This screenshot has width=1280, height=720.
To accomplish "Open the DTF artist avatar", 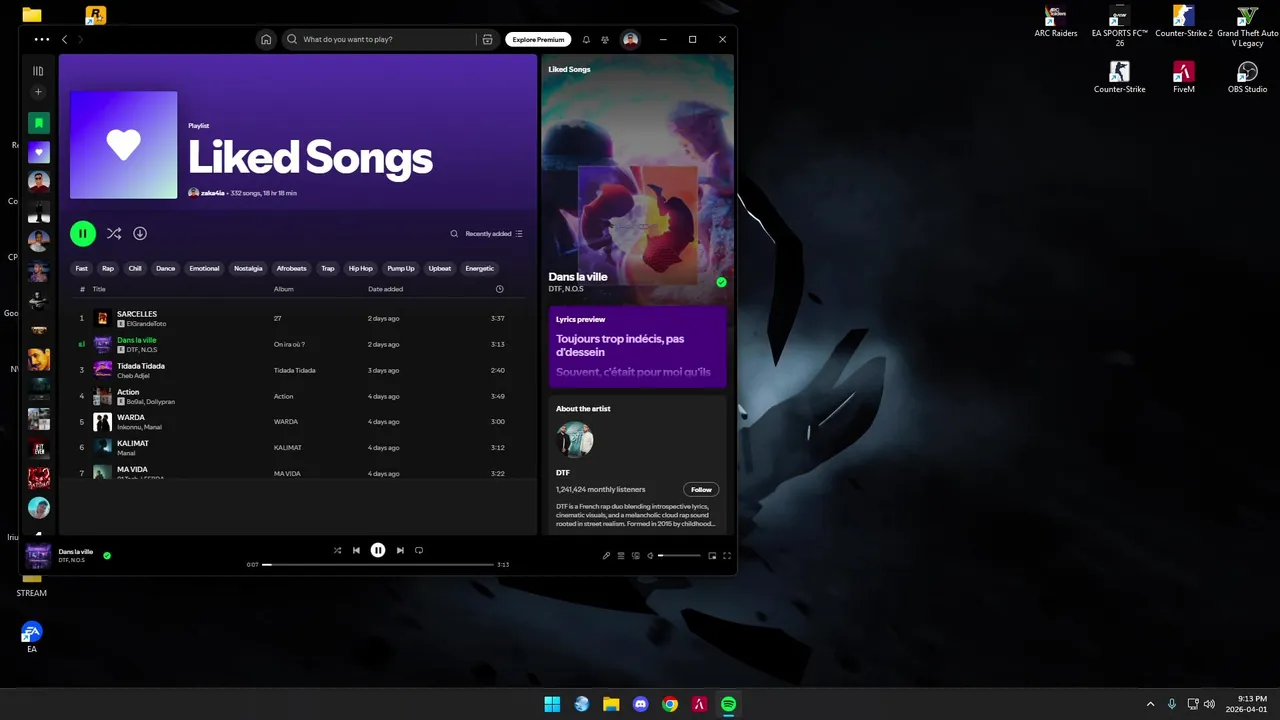I will point(575,440).
